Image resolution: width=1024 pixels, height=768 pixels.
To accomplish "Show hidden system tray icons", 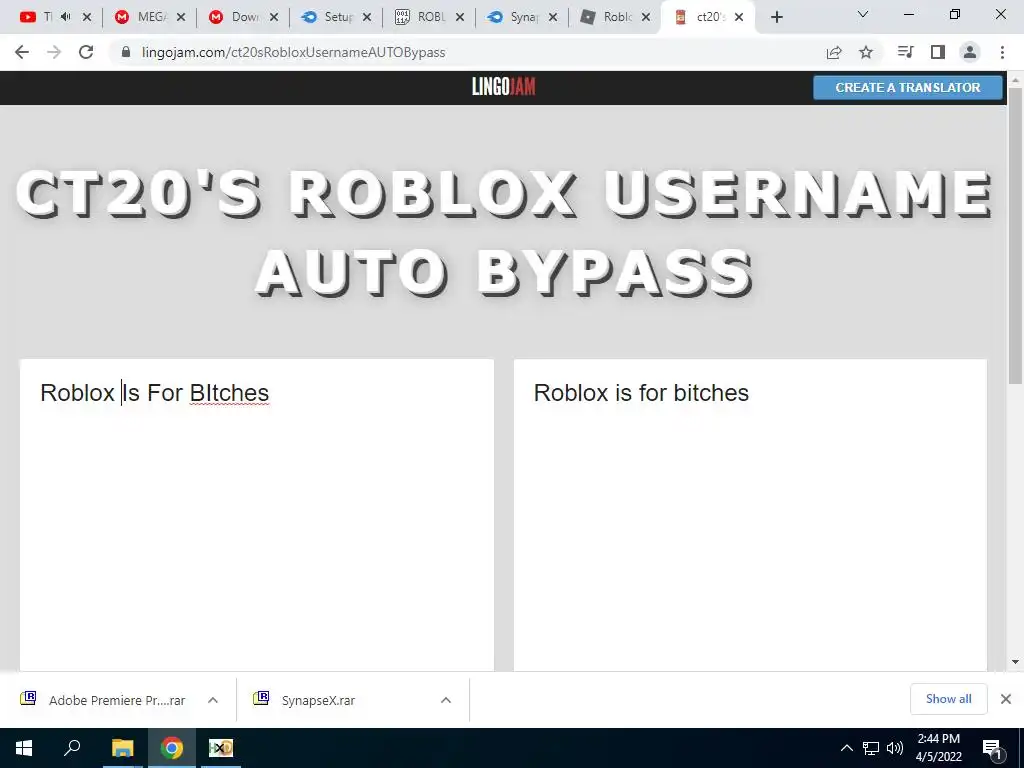I will coord(846,748).
